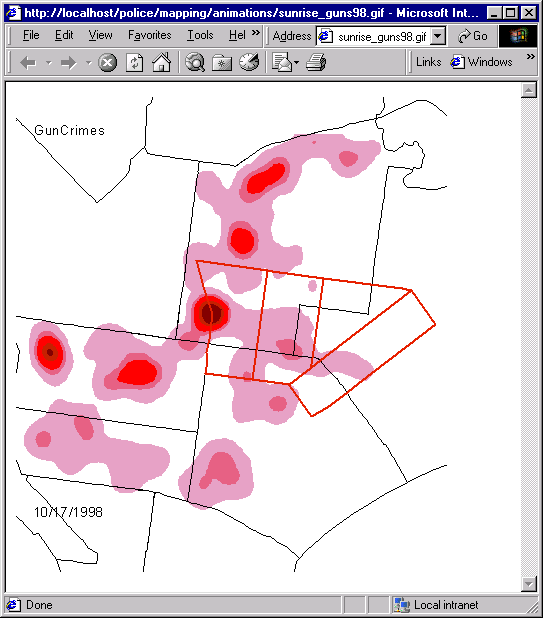Click the Back arrow toolbar icon
Screen dimensions: 543x618
pos(28,62)
